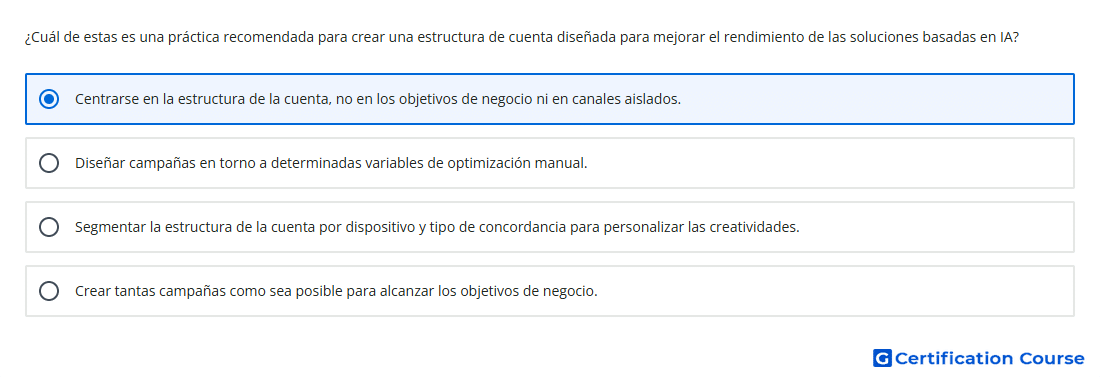Click the word 'Certification' beside the G logo
Screen dimensions: 1100x377
pyautogui.click(x=955, y=359)
